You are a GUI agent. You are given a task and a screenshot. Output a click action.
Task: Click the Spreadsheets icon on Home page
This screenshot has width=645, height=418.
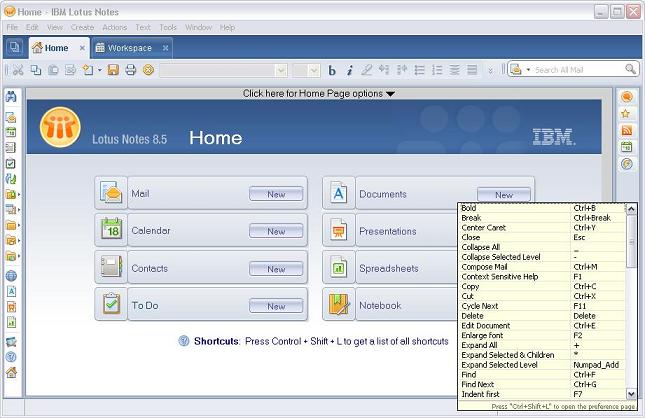coord(339,268)
